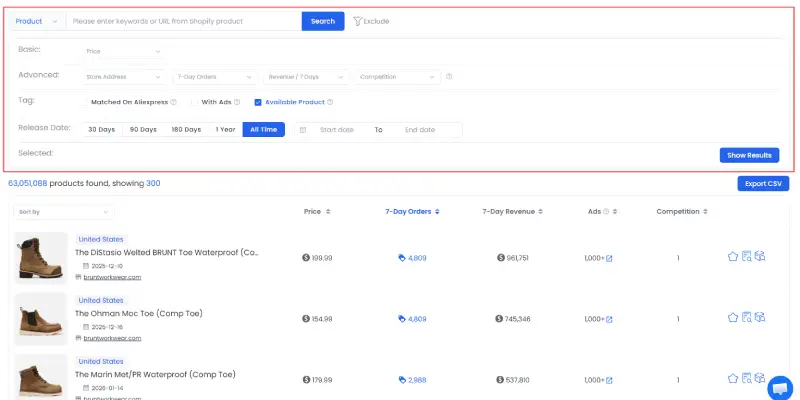Click the Start date field
The image size is (800, 400).
(337, 130)
